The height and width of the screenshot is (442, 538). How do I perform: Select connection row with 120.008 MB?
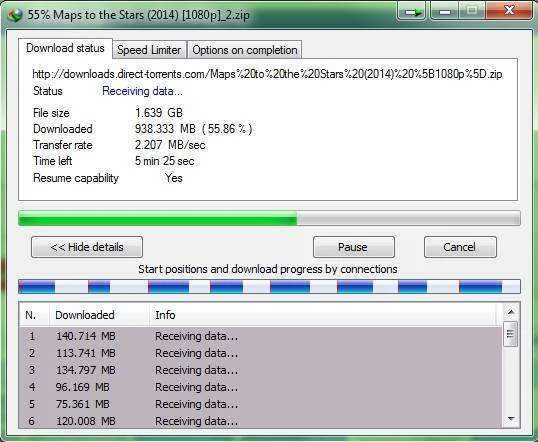click(260, 421)
